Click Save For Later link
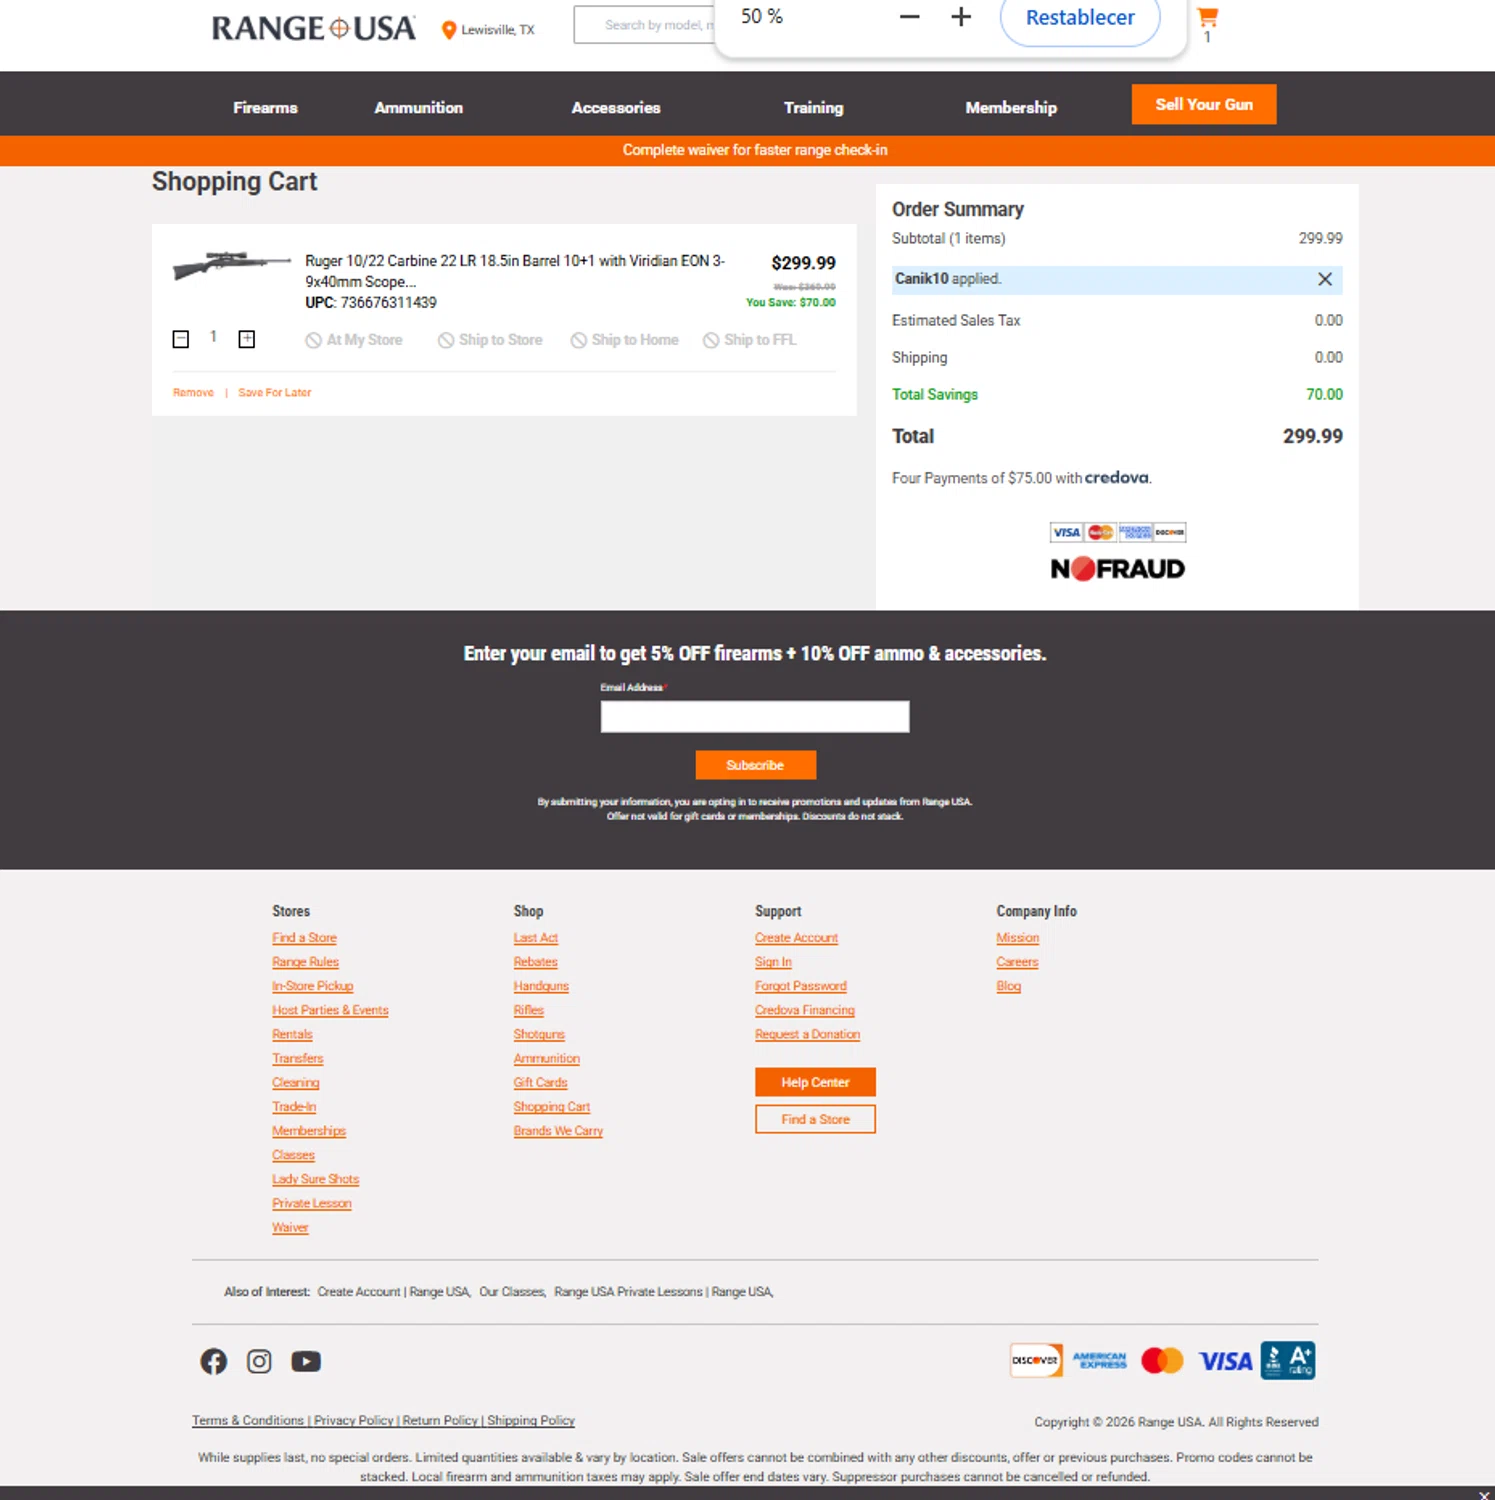1495x1500 pixels. (x=274, y=393)
